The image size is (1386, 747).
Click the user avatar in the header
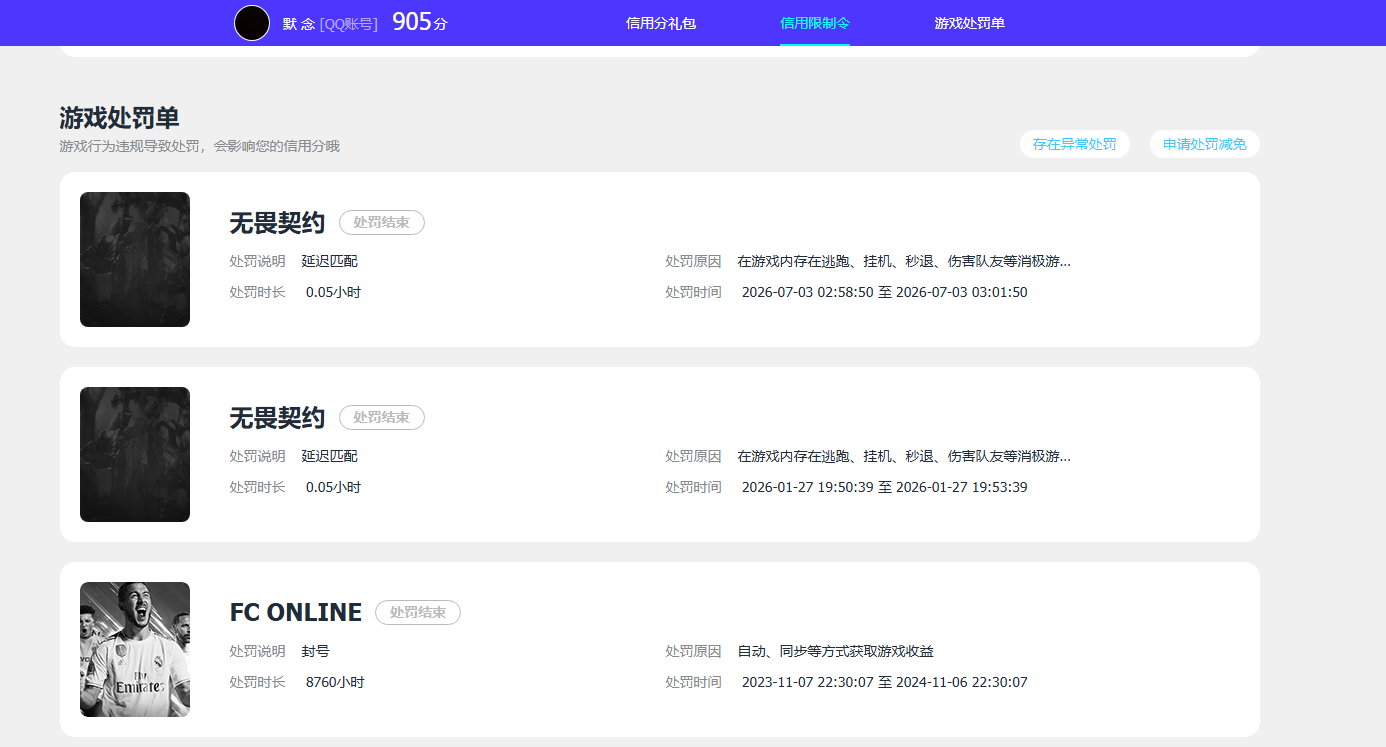point(252,23)
